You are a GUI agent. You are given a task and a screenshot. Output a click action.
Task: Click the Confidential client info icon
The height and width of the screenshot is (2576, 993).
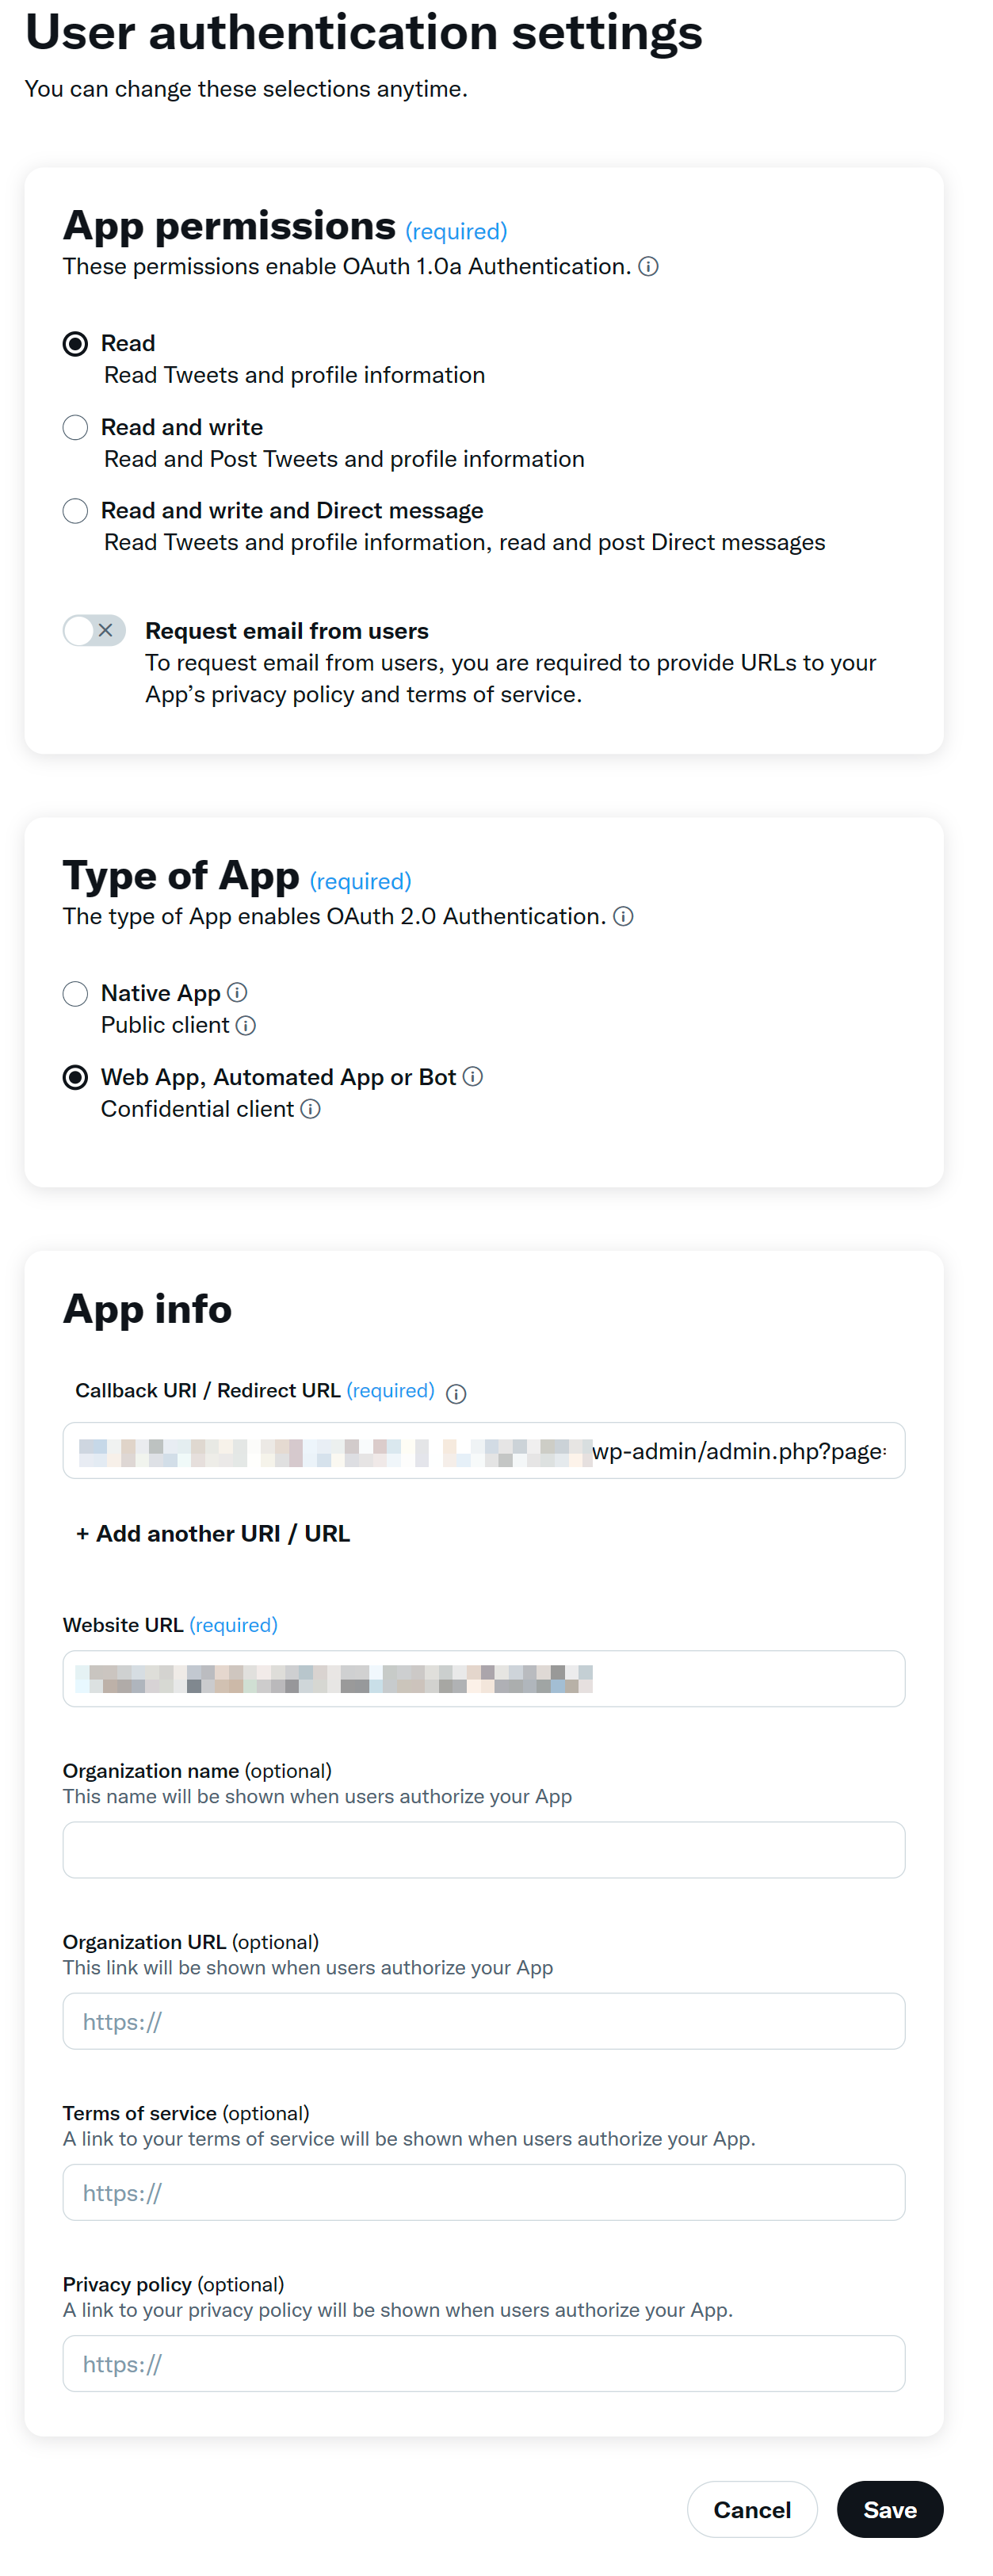tap(311, 1108)
